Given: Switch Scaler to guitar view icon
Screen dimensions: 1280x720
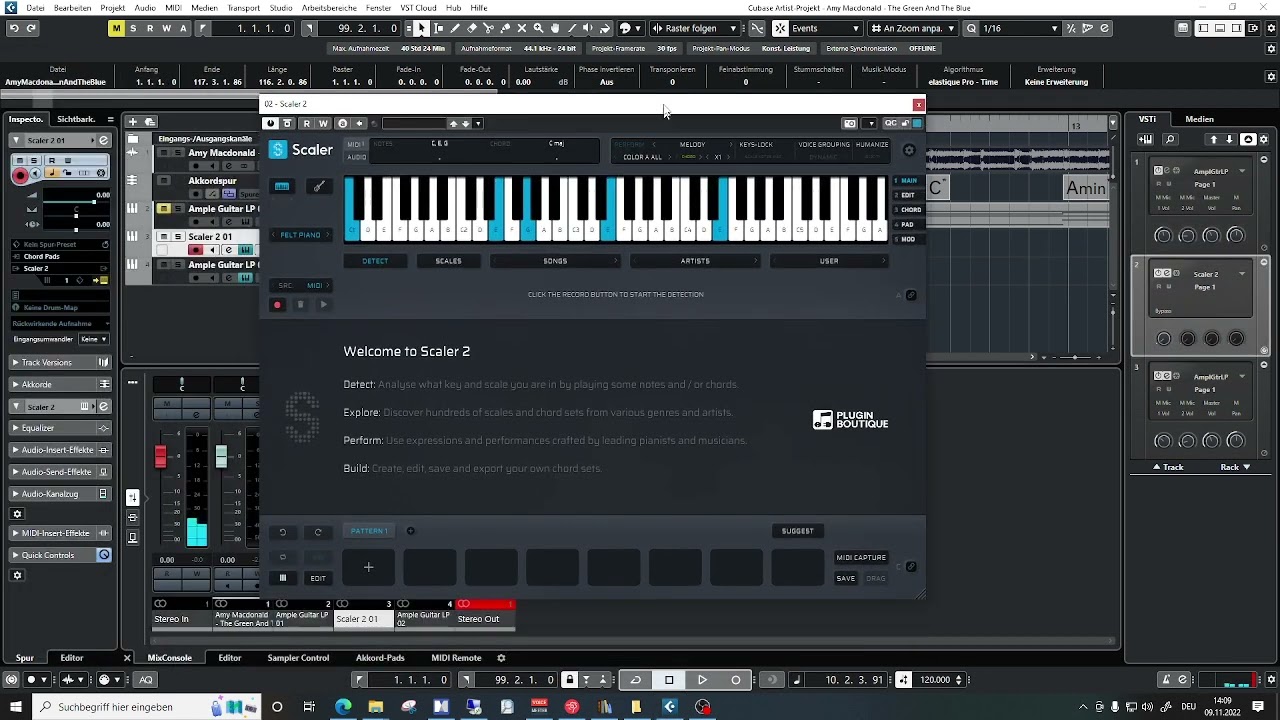Looking at the screenshot, I should click(319, 186).
